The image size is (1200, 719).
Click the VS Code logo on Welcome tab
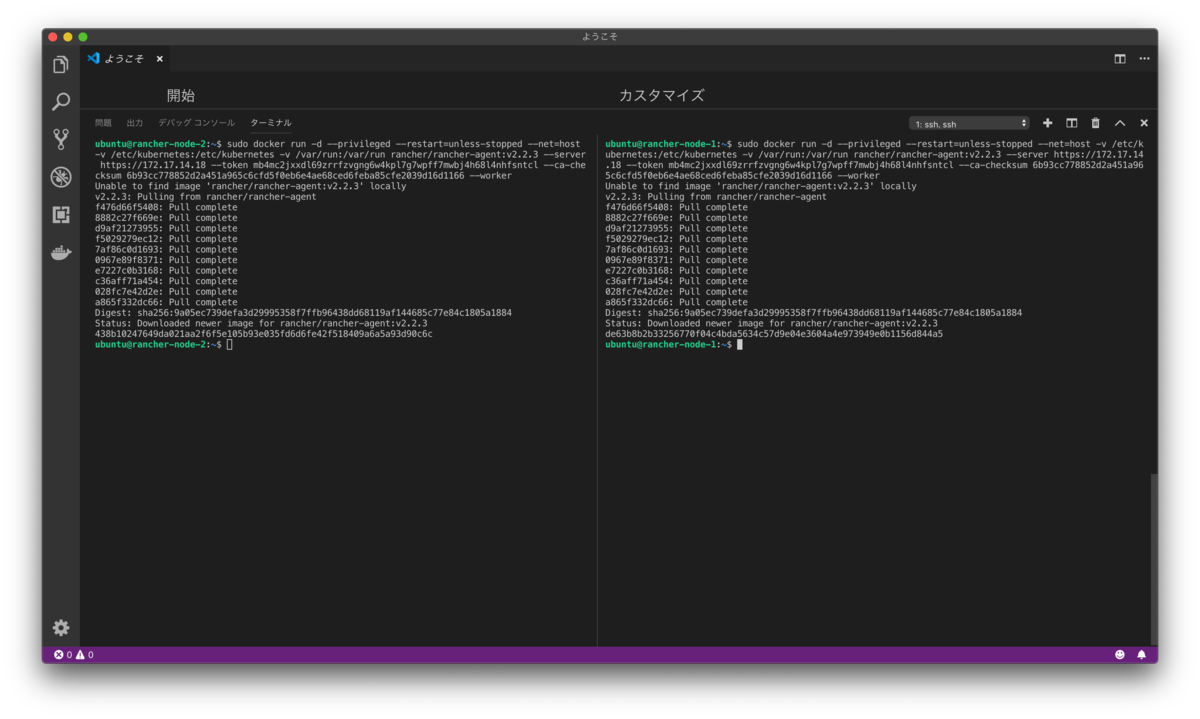coord(93,58)
